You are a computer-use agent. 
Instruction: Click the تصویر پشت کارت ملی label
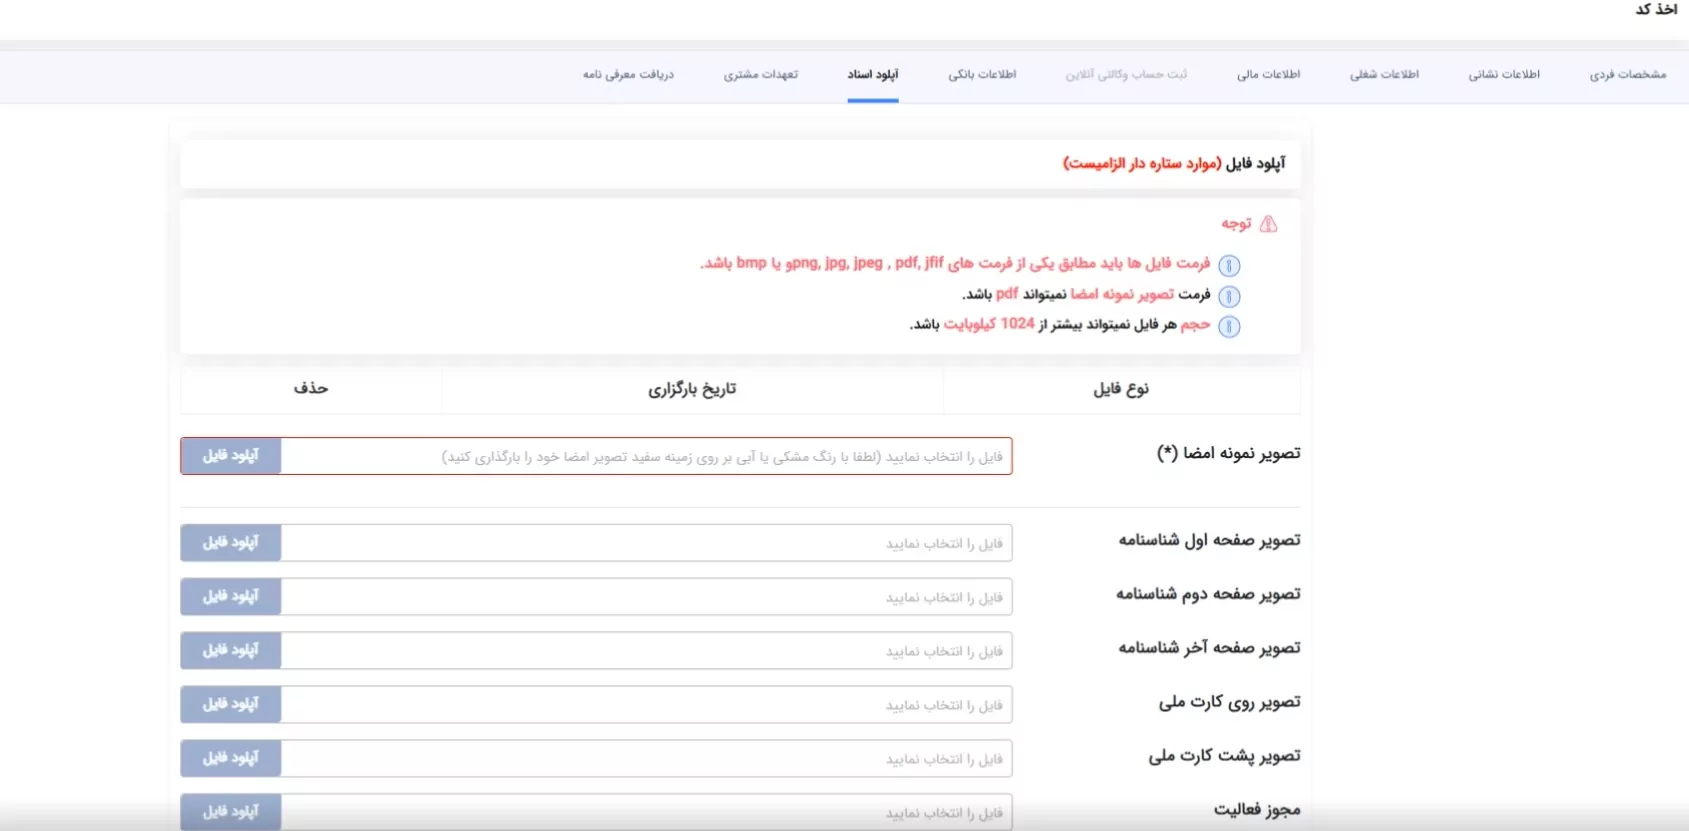[1224, 756]
